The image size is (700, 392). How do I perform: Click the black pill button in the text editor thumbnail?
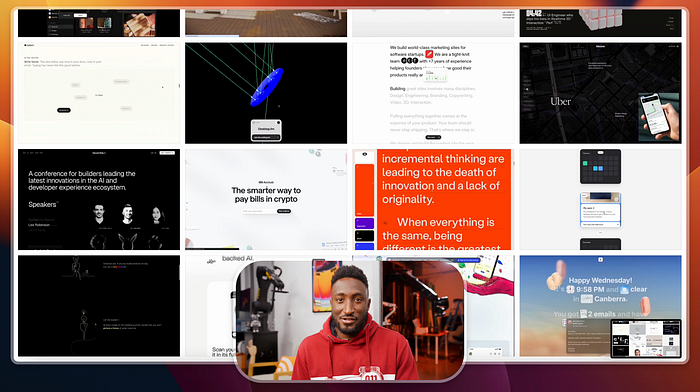point(64,110)
